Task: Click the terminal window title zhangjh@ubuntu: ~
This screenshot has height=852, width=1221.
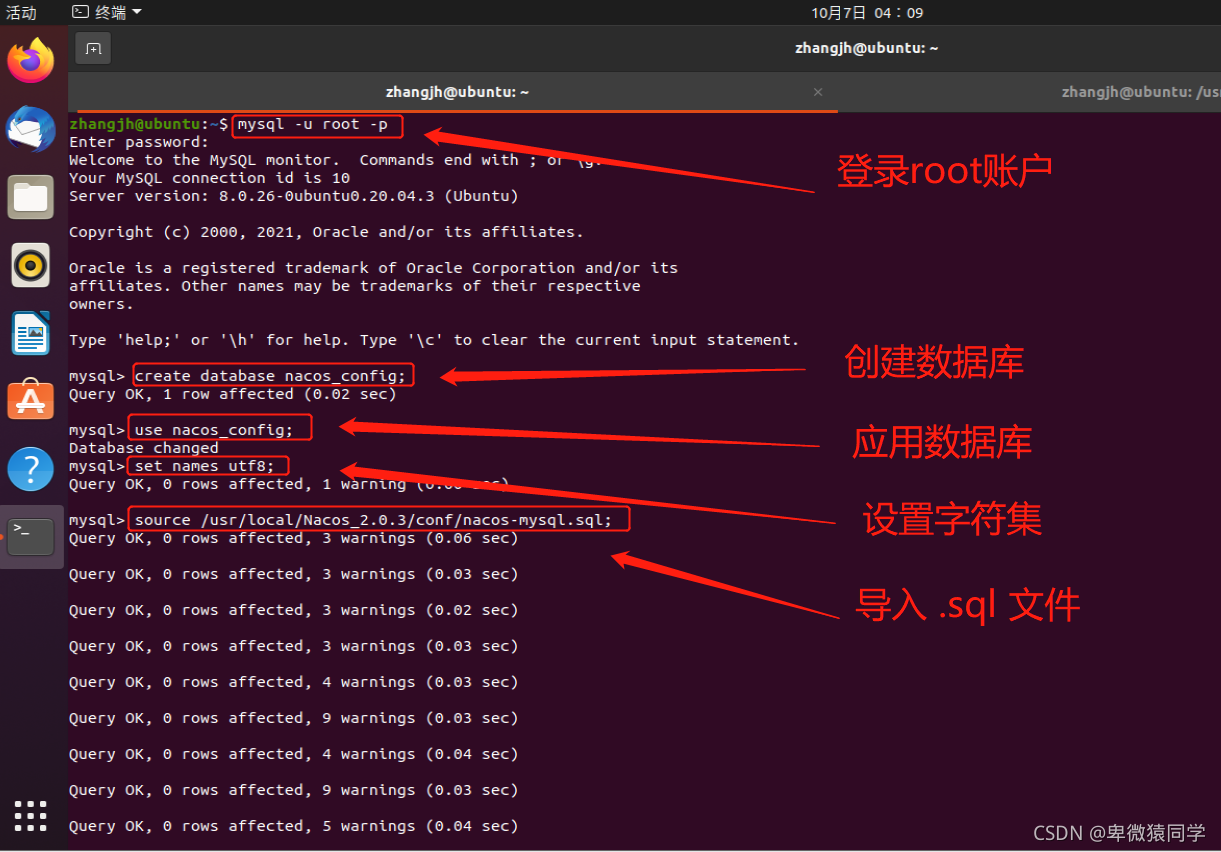Action: (867, 48)
